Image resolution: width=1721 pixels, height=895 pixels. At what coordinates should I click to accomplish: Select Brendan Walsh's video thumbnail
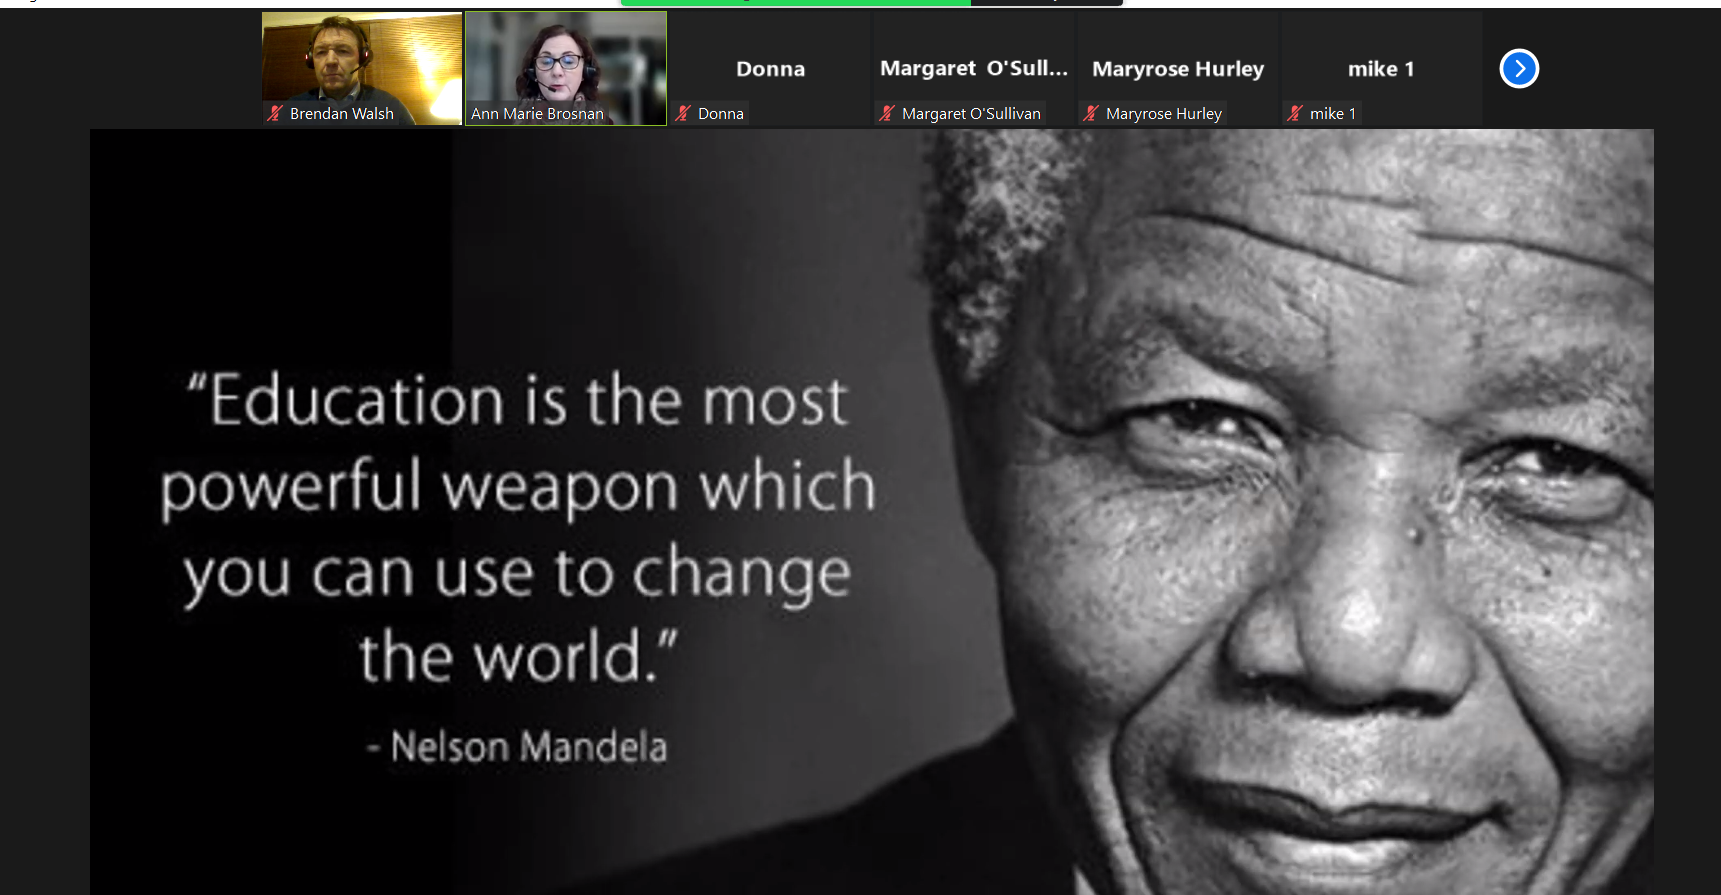362,69
